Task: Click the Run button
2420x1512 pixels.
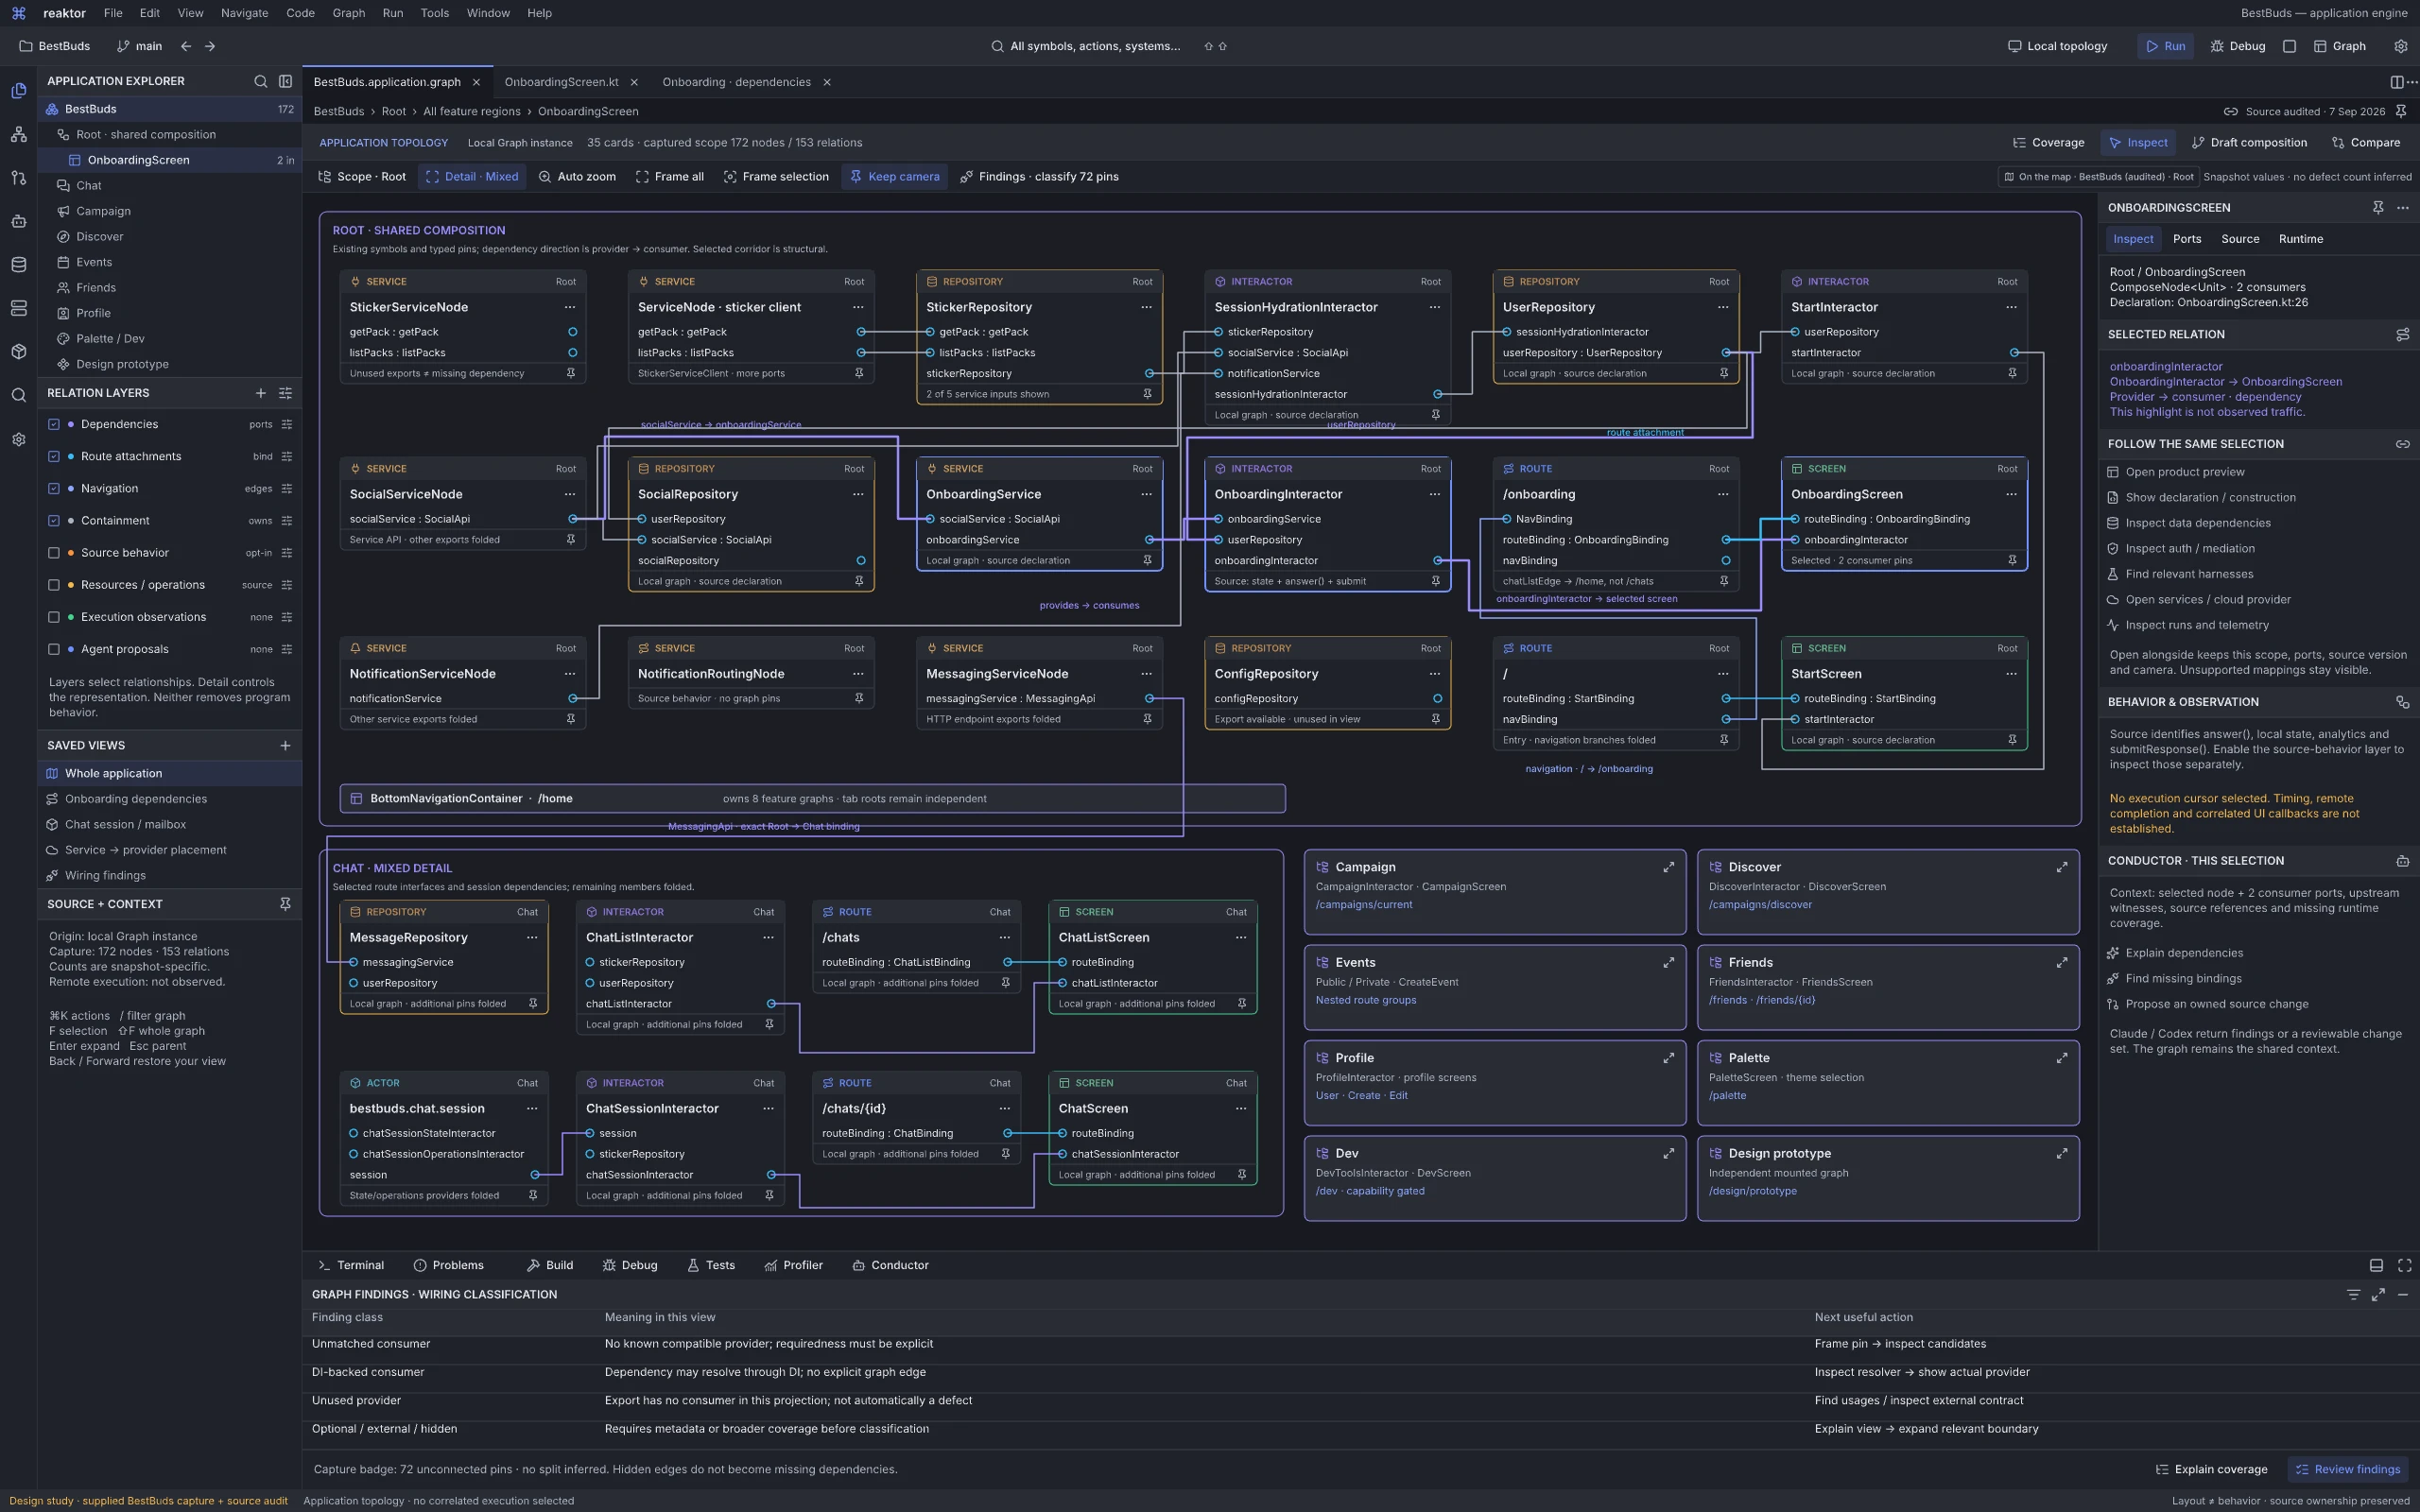Action: pyautogui.click(x=2165, y=46)
